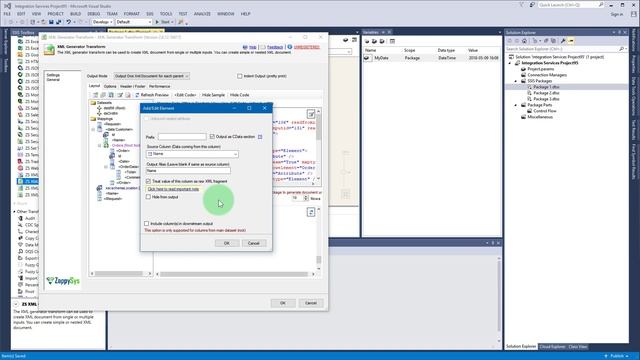The height and width of the screenshot is (360, 640).
Task: Click second icon in Layout tab toolbar
Action: click(103, 95)
